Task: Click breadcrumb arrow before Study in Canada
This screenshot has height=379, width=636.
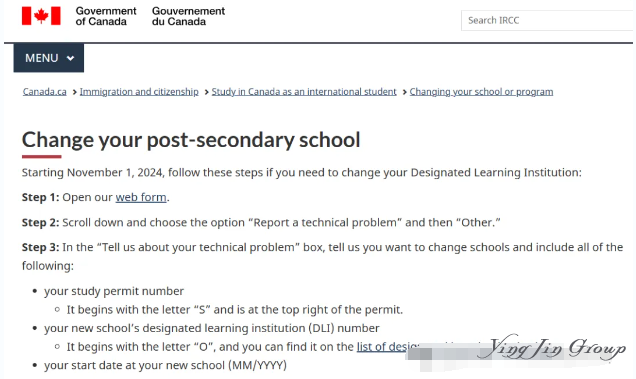Action: point(206,93)
